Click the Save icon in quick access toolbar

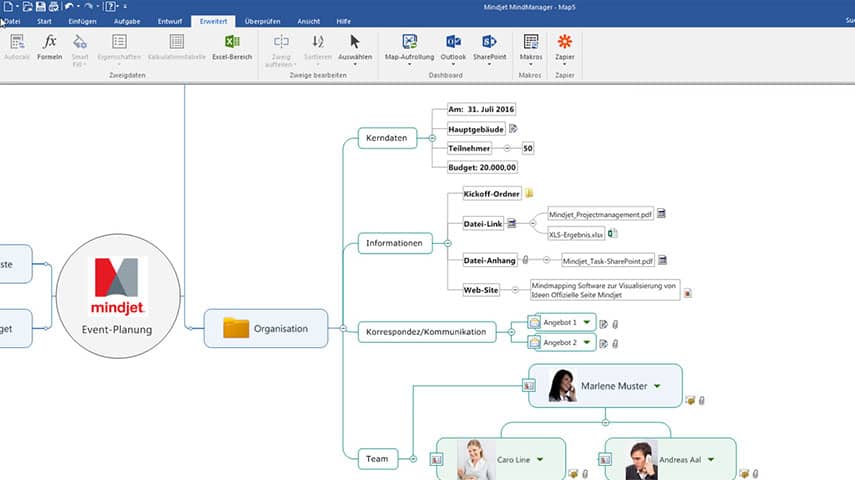(40, 7)
